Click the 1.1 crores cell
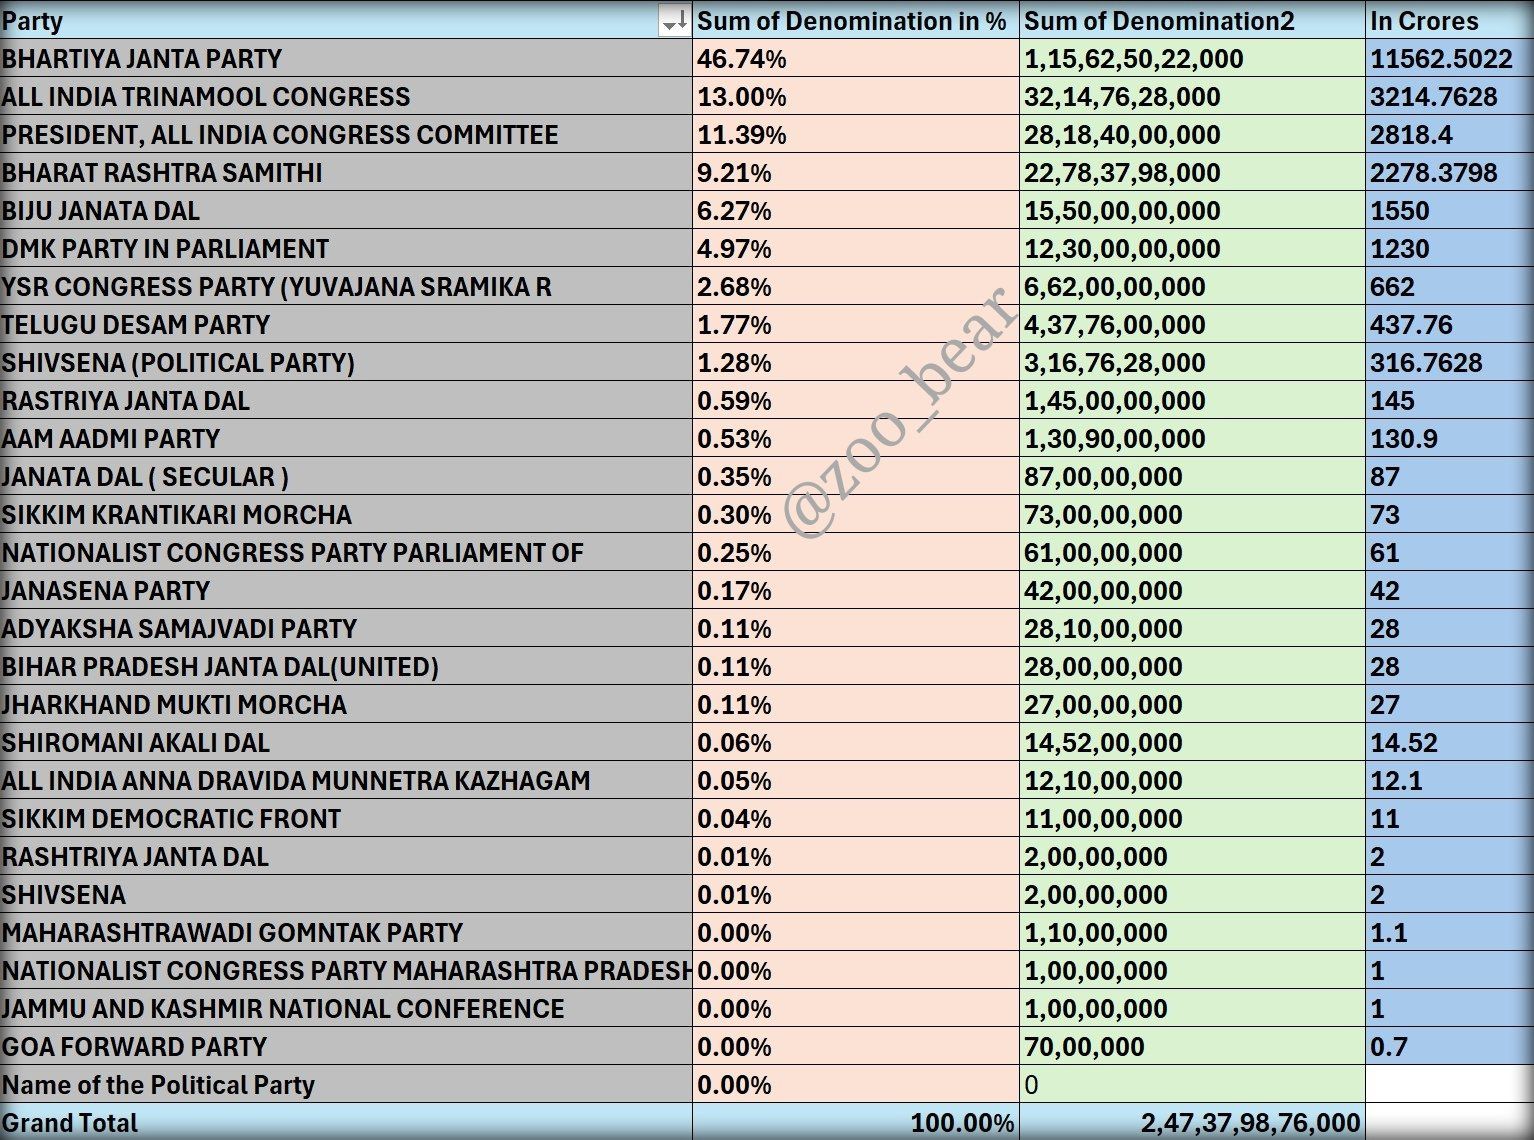Image resolution: width=1534 pixels, height=1140 pixels. coord(1450,933)
